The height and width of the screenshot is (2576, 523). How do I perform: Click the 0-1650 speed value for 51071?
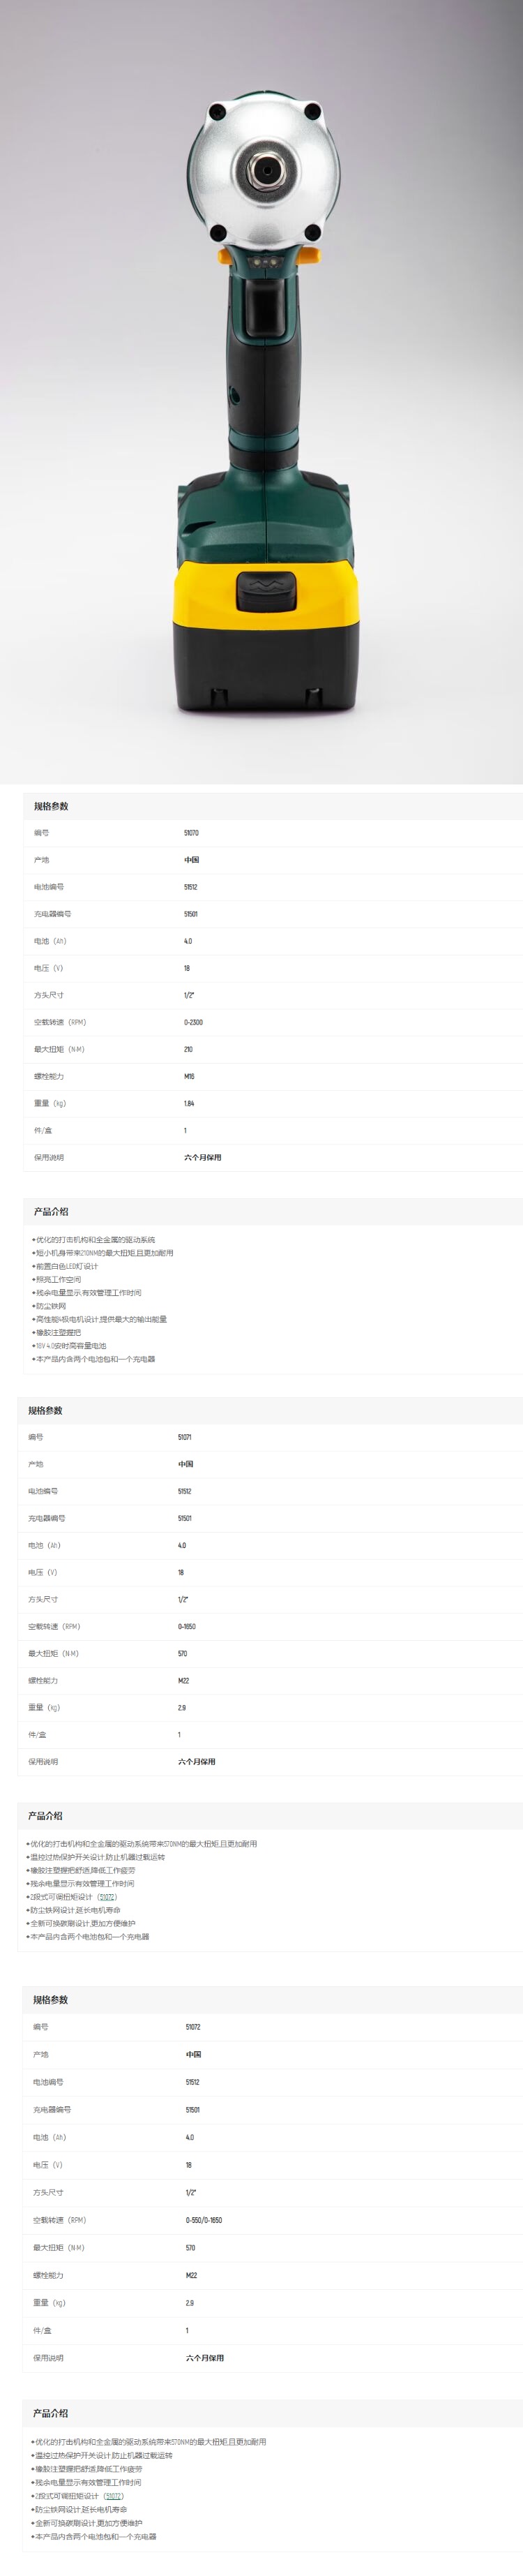point(187,1626)
